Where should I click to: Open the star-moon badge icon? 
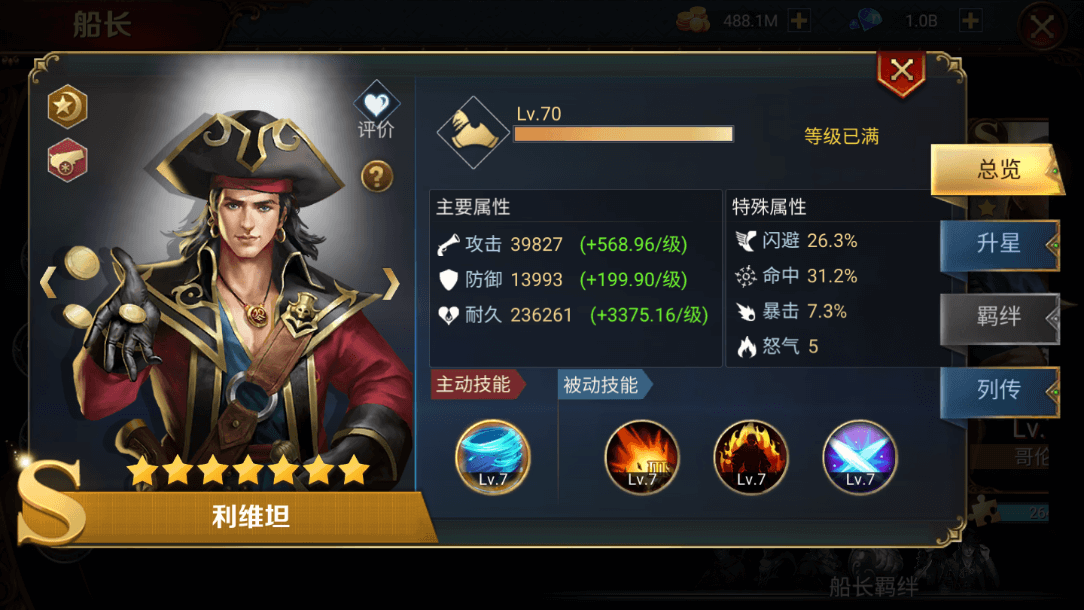click(67, 107)
